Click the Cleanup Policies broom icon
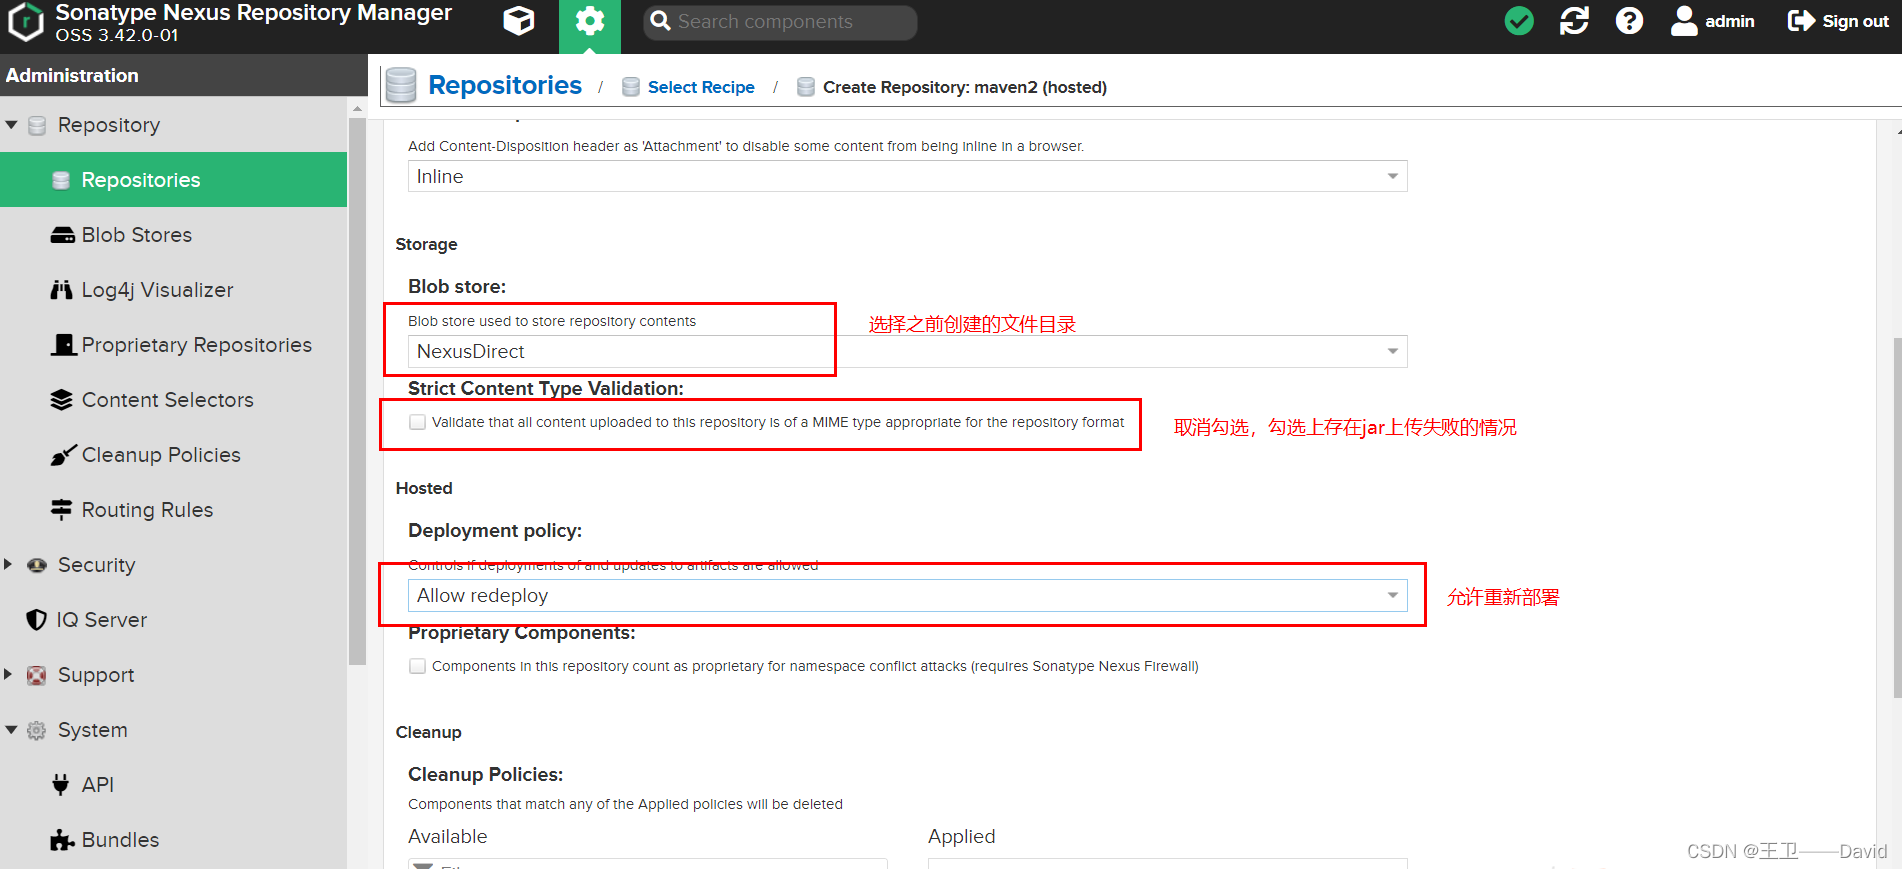1902x869 pixels. pyautogui.click(x=63, y=455)
